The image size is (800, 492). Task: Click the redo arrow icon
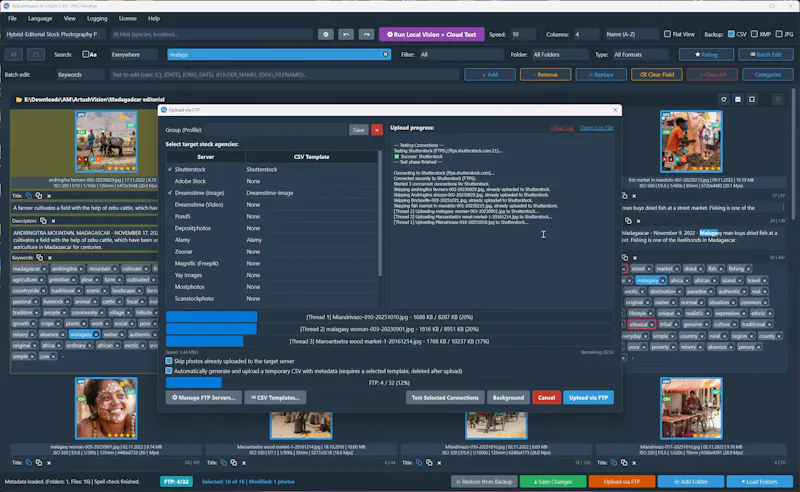coord(366,34)
